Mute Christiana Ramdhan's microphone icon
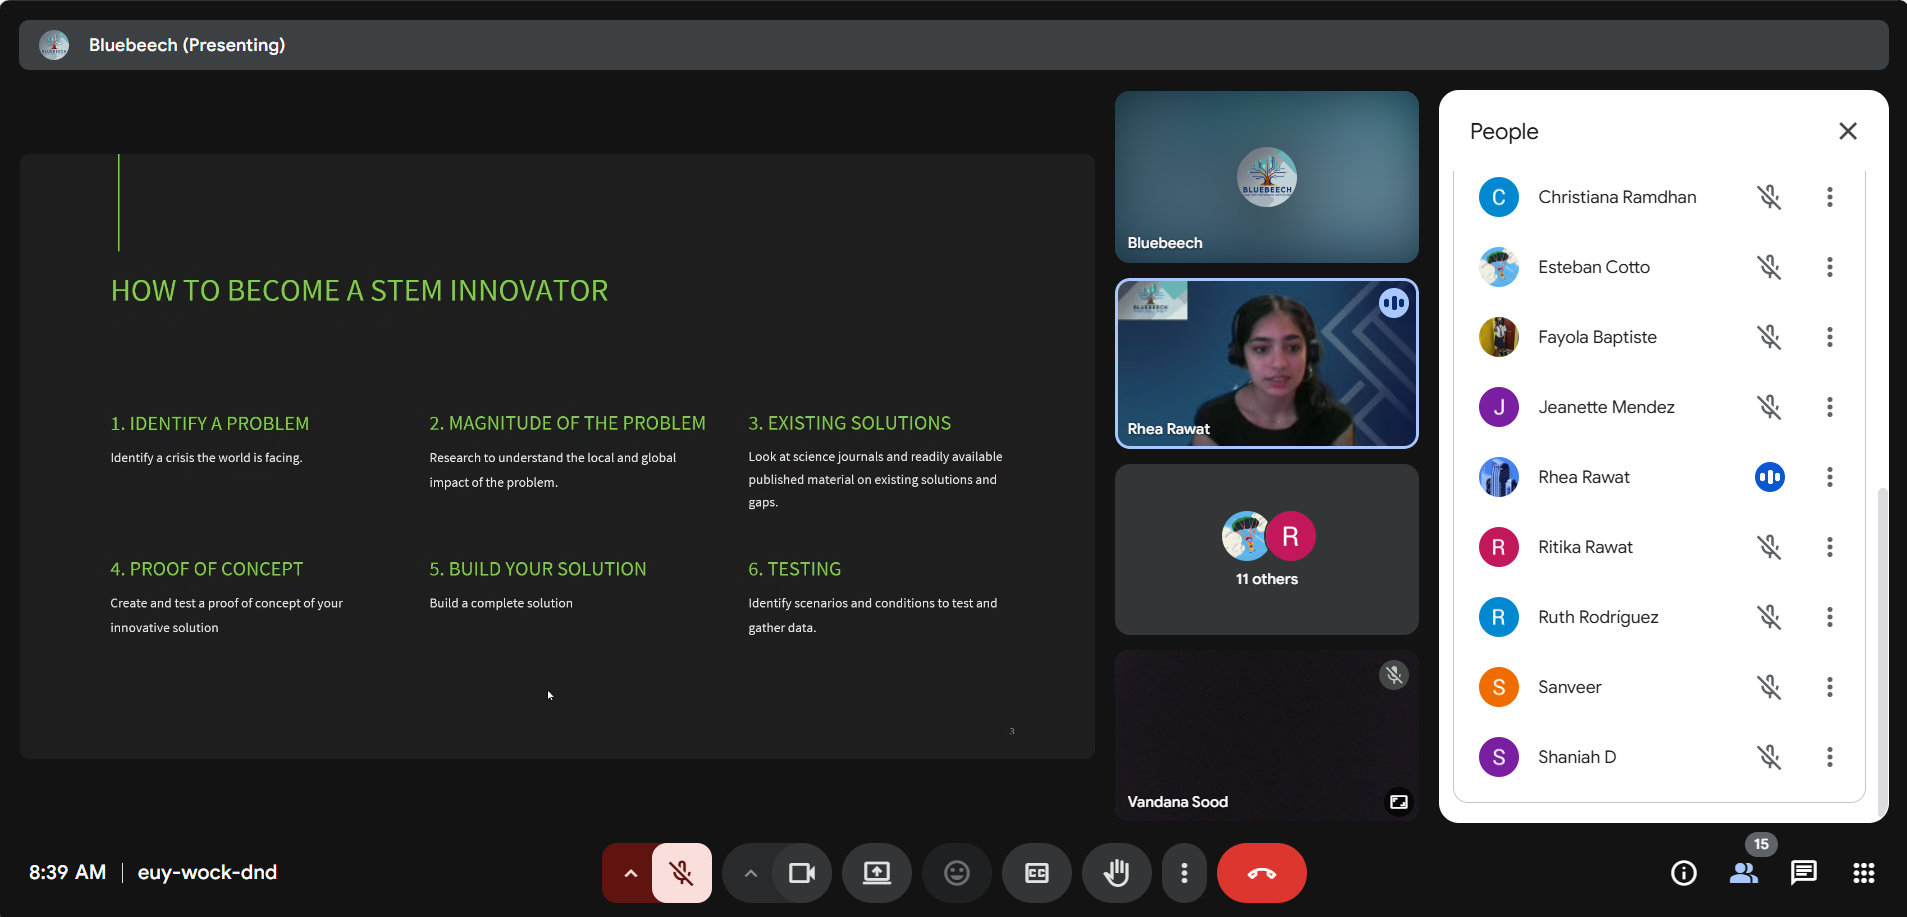 click(1769, 197)
